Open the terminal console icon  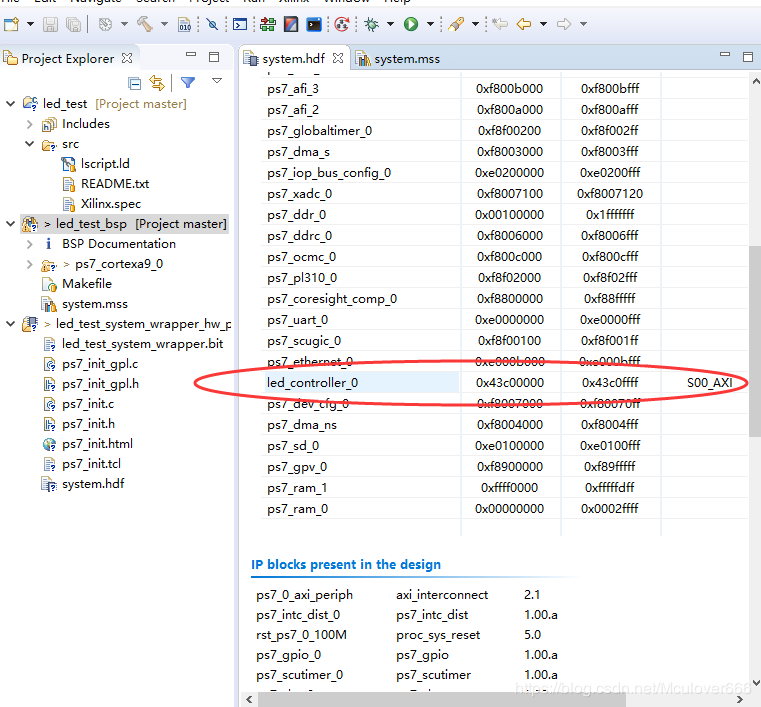click(x=314, y=23)
